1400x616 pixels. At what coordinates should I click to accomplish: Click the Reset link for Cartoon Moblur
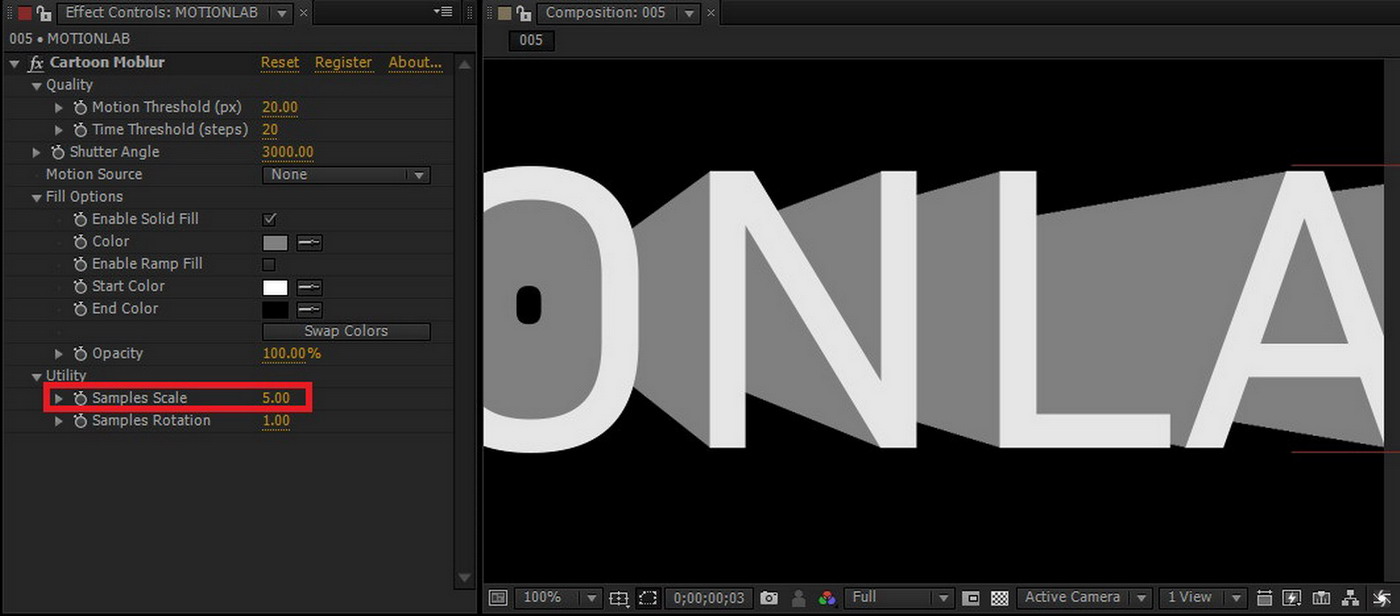tap(280, 62)
